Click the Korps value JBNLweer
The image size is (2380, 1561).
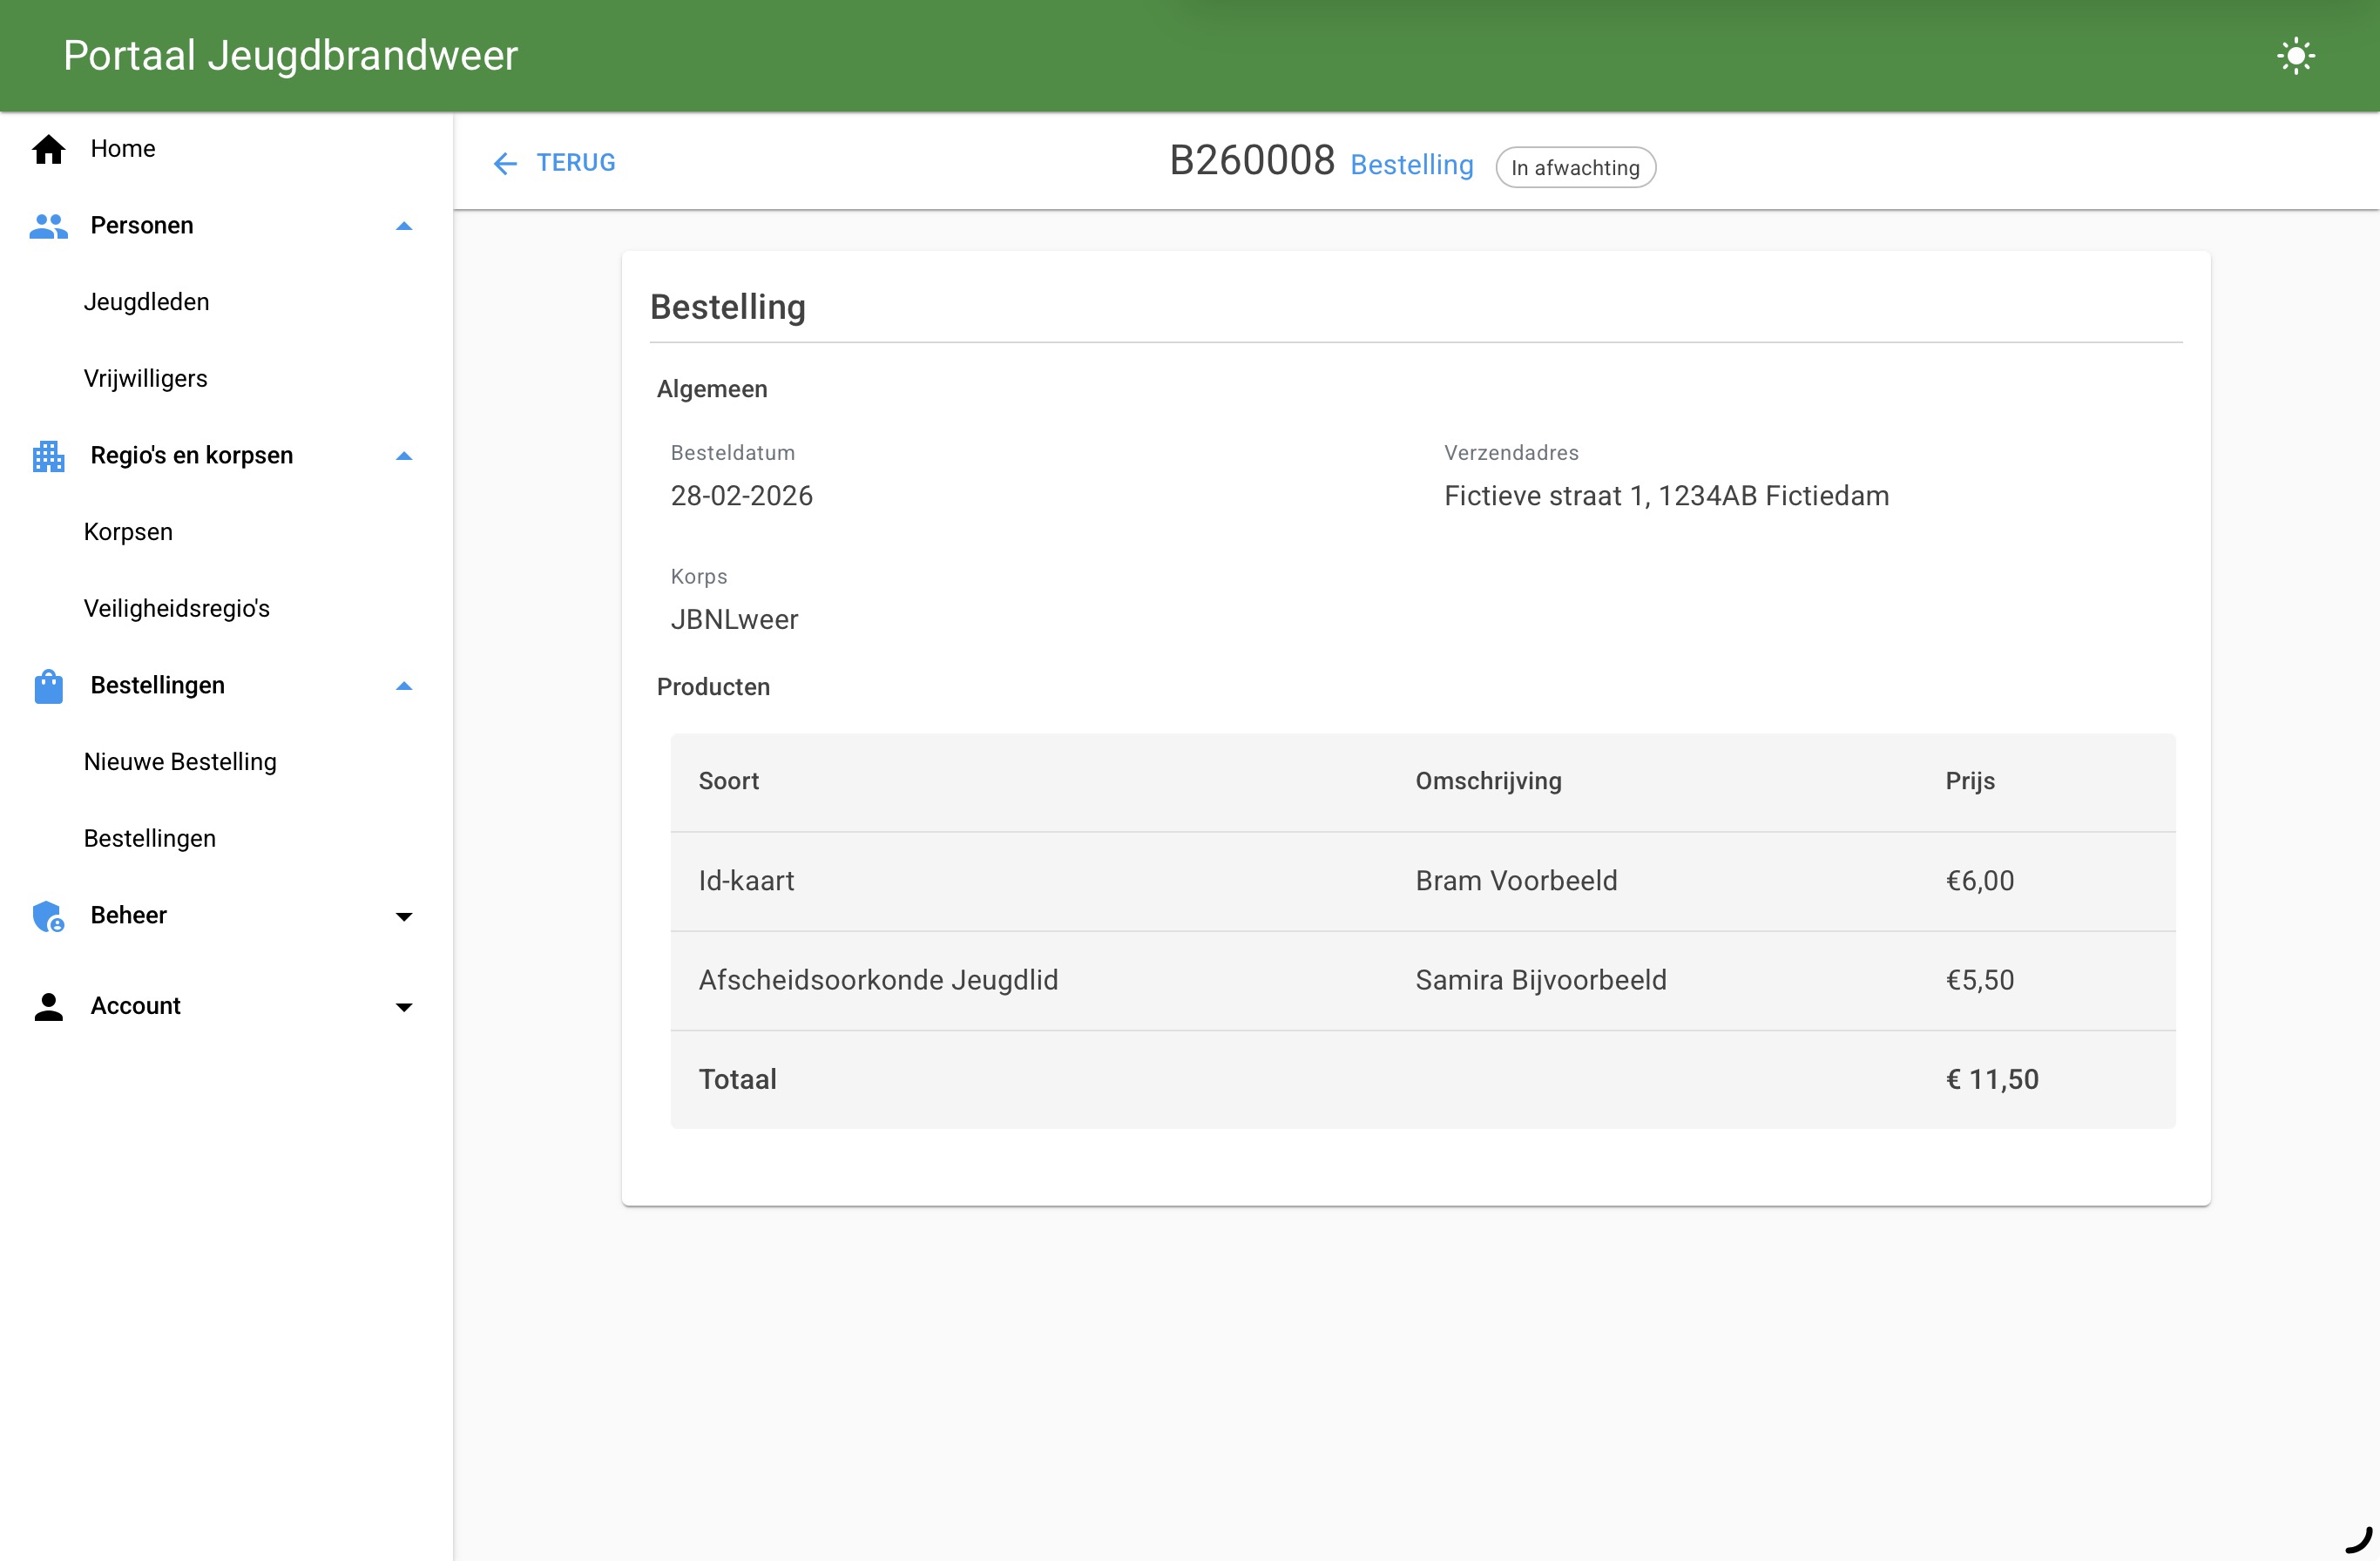pos(734,620)
